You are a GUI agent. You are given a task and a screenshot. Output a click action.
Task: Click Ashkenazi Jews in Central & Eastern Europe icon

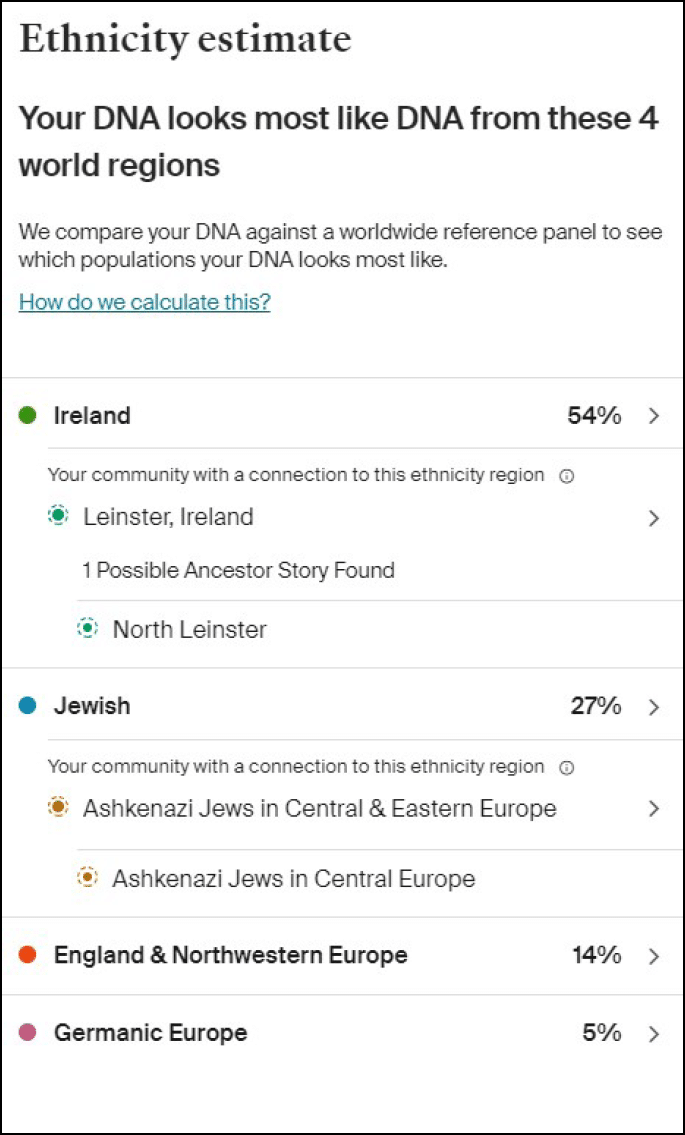(58, 808)
